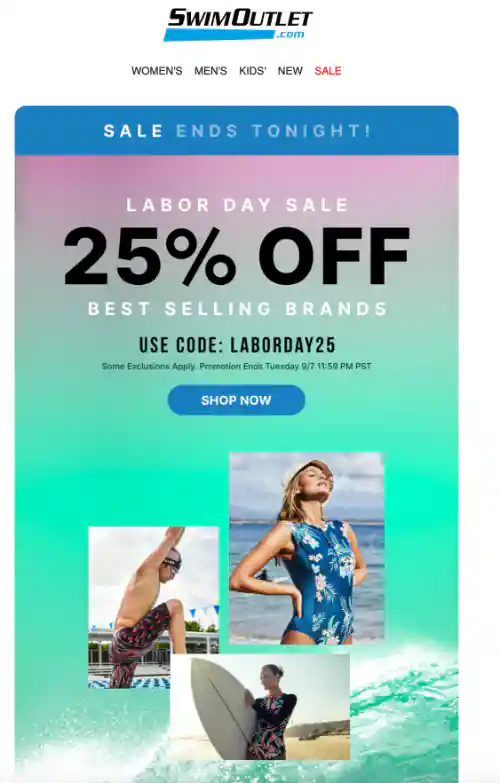The height and width of the screenshot is (783, 500).
Task: Open the WOMEN'S category
Action: point(157,71)
